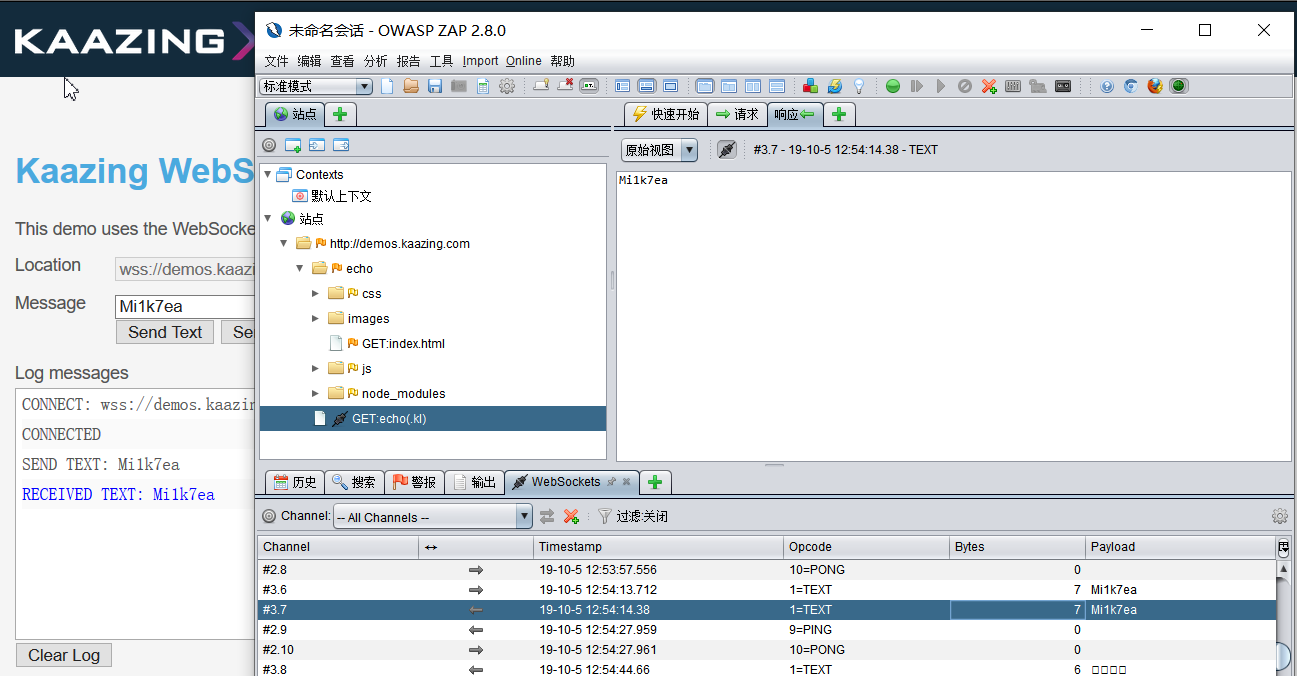Click the add custom breakpoint red X icon
Viewport: 1297px width, 676px height.
point(989,87)
